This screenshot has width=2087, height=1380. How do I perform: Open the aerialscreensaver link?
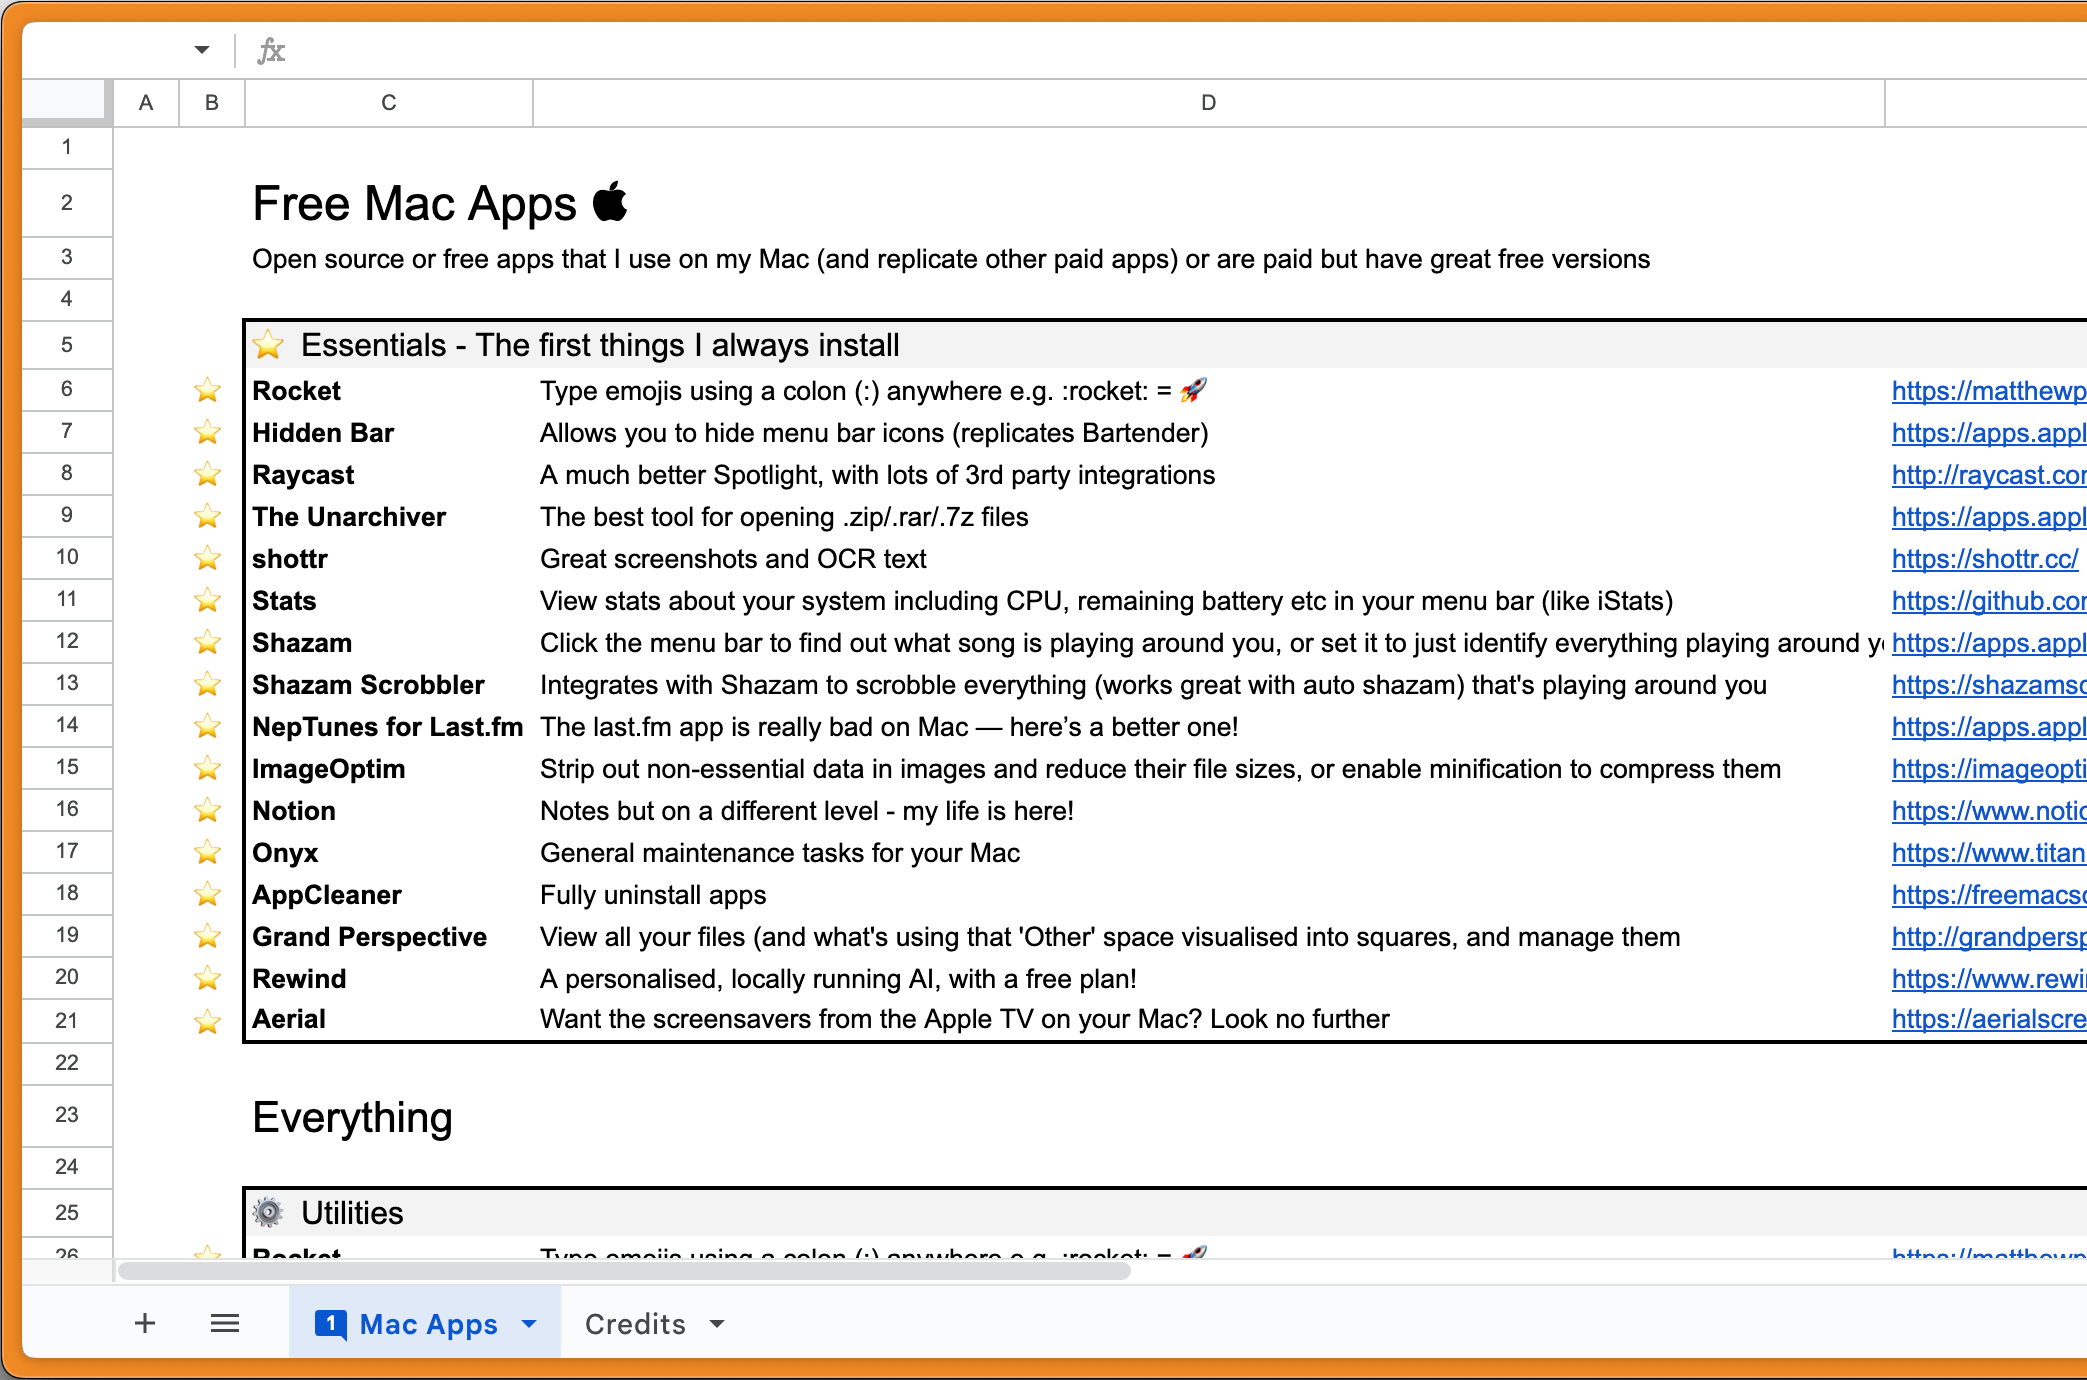point(1988,1019)
